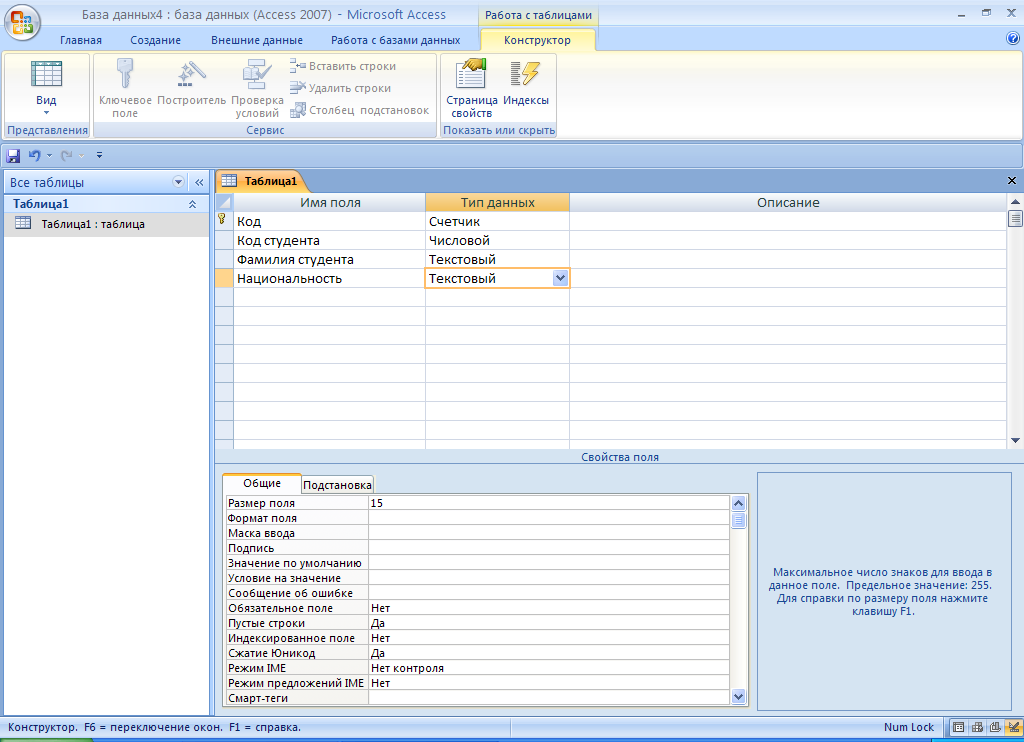1024x742 pixels.
Task: Click the Описание column header
Action: (788, 202)
